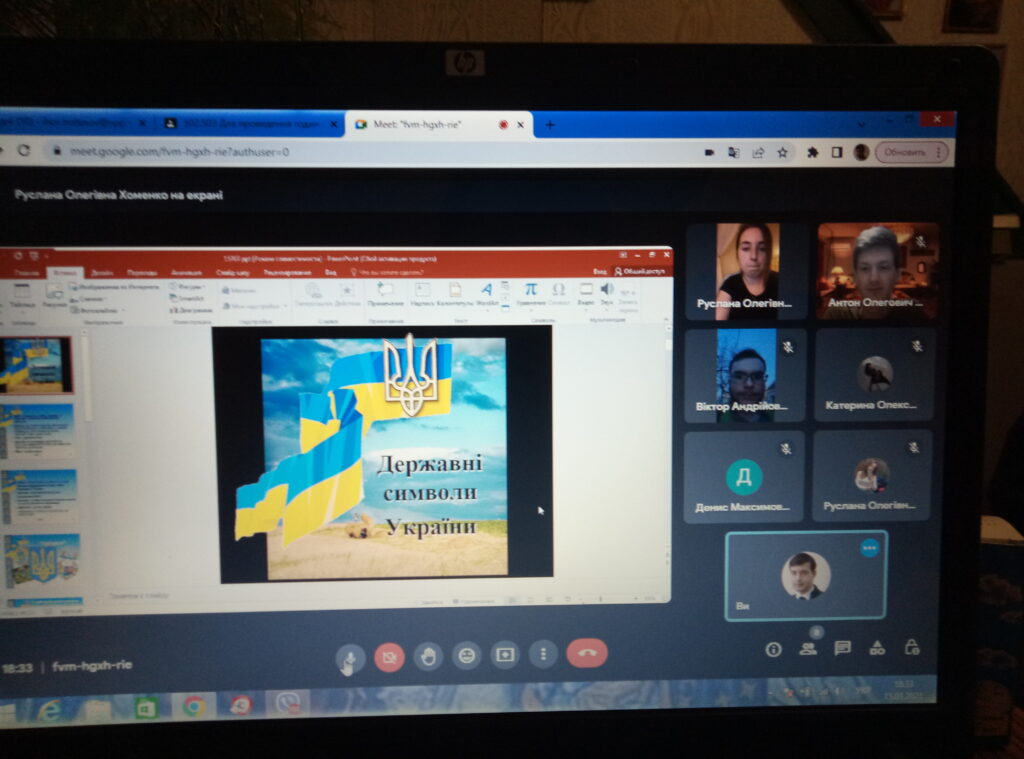Toggle the microphone in Meet controls
Viewport: 1024px width, 759px height.
[349, 656]
